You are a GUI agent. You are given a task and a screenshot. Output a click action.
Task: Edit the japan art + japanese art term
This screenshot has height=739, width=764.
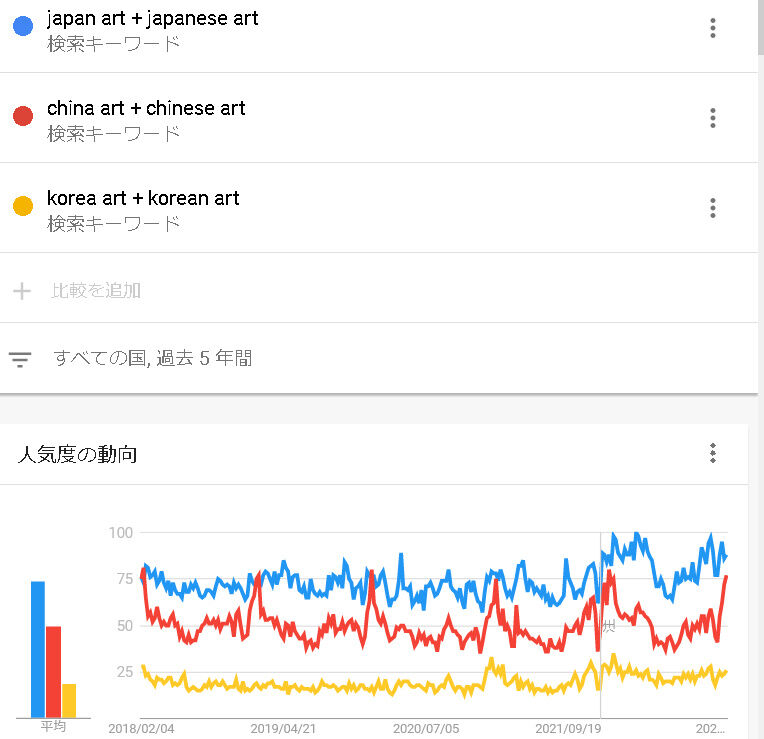(x=152, y=19)
